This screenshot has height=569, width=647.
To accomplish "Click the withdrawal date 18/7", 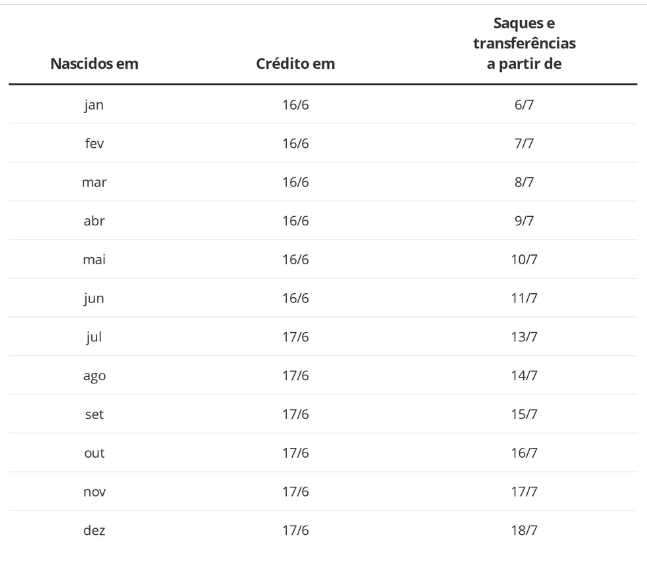I will pos(524,530).
